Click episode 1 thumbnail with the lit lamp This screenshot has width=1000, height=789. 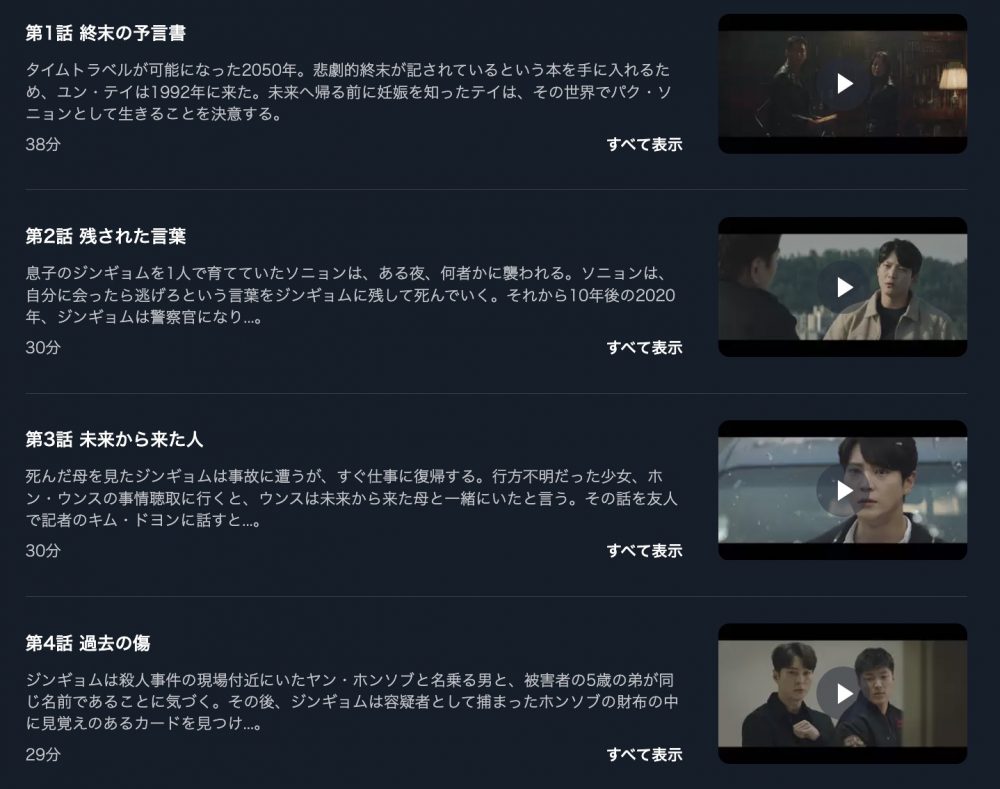[x=842, y=84]
